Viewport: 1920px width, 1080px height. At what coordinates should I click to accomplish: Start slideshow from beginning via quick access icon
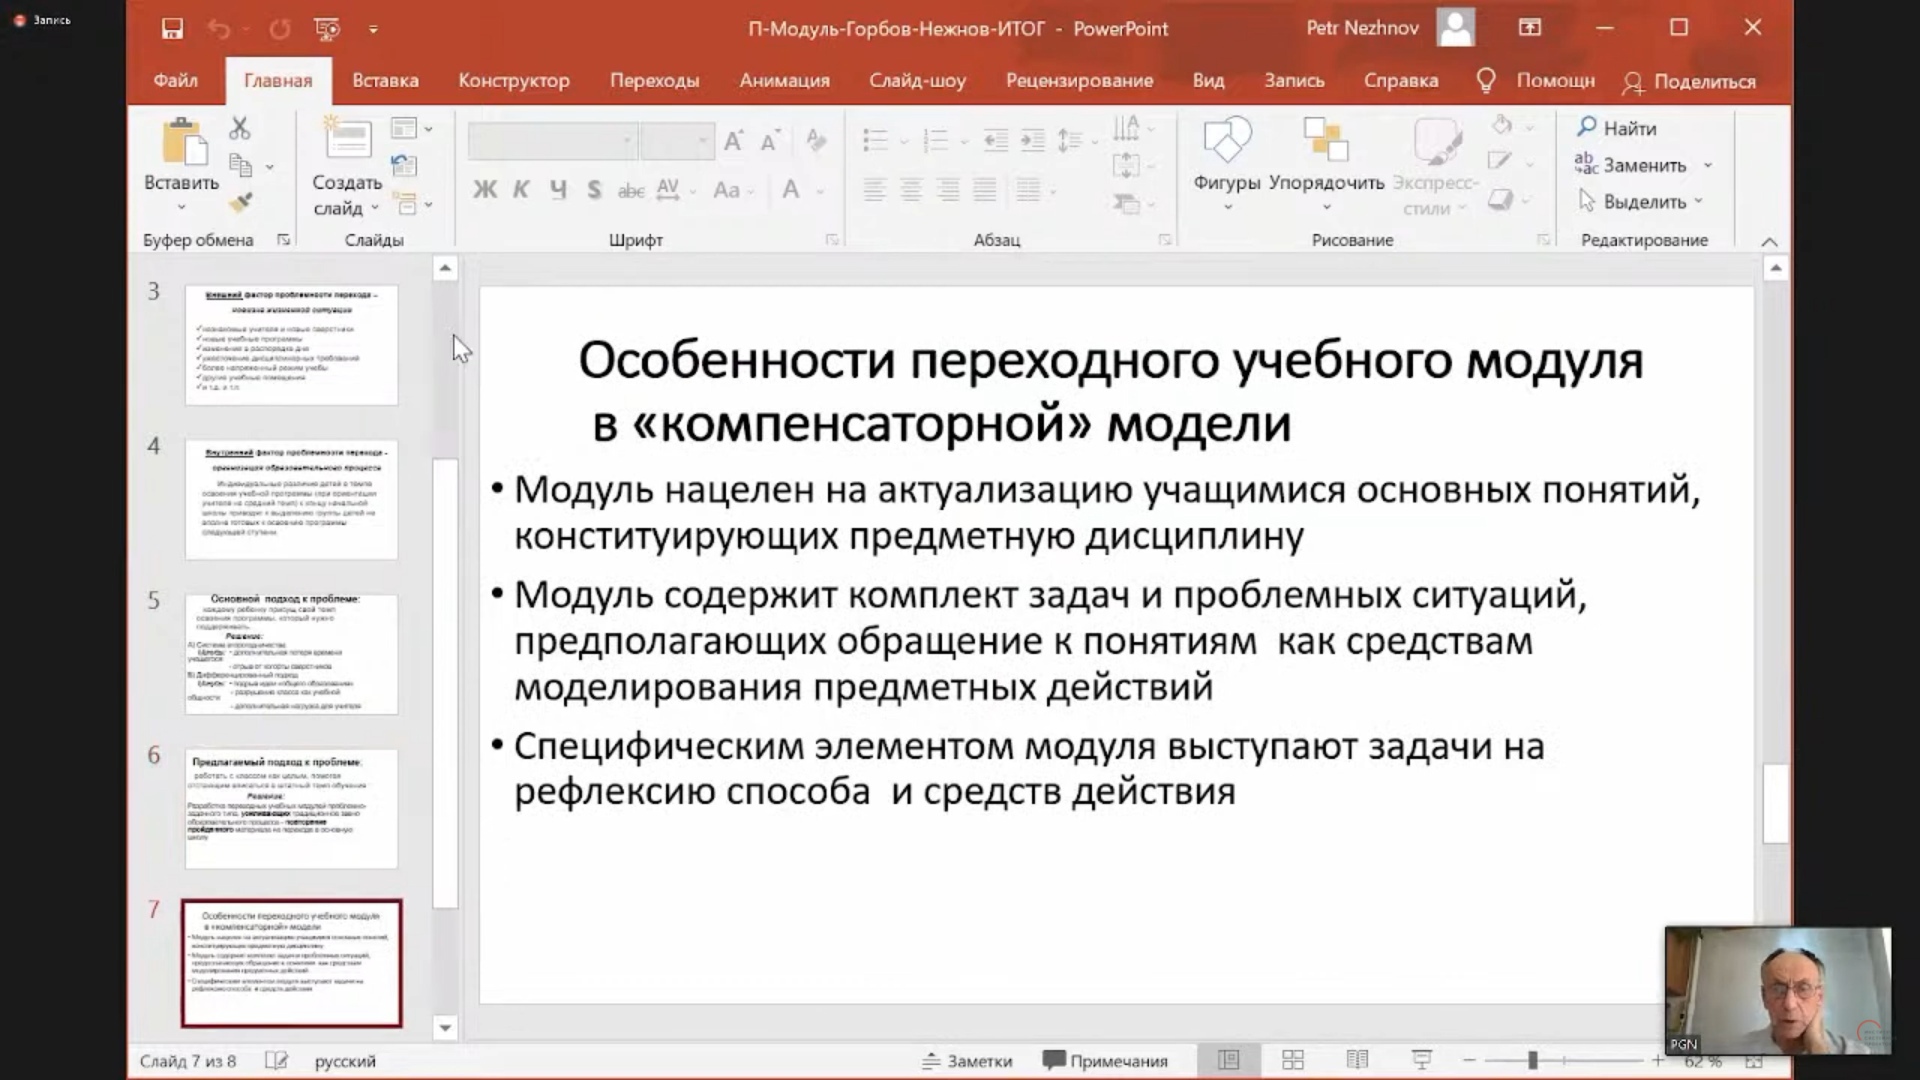327,29
